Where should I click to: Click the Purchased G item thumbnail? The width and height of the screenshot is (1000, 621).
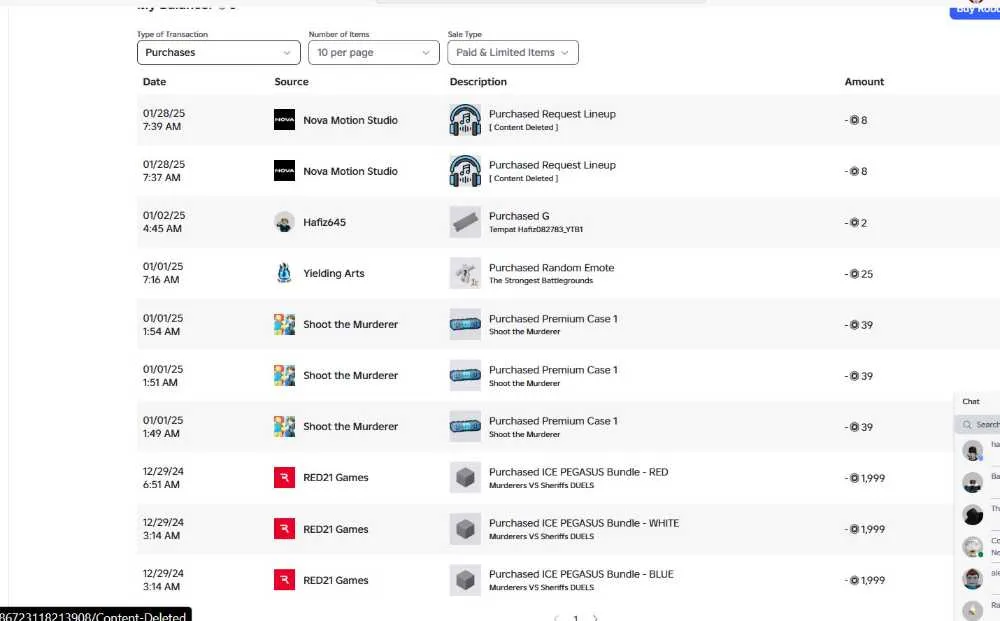(x=466, y=222)
